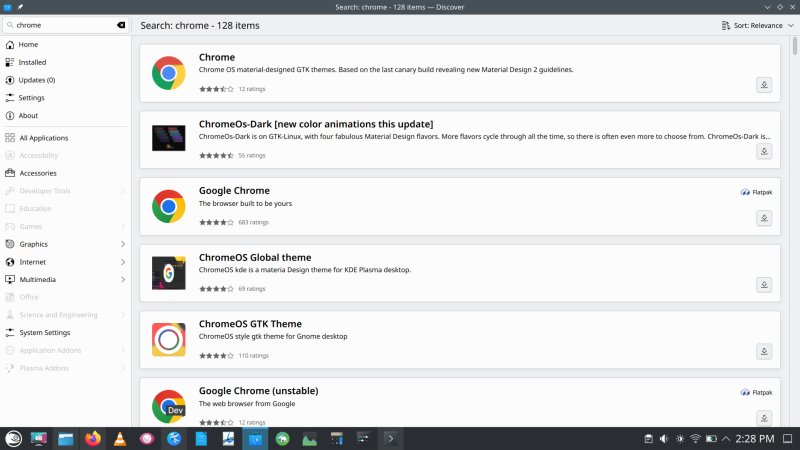The image size is (800, 450).
Task: Click the install icon for Google Chrome
Action: point(764,218)
